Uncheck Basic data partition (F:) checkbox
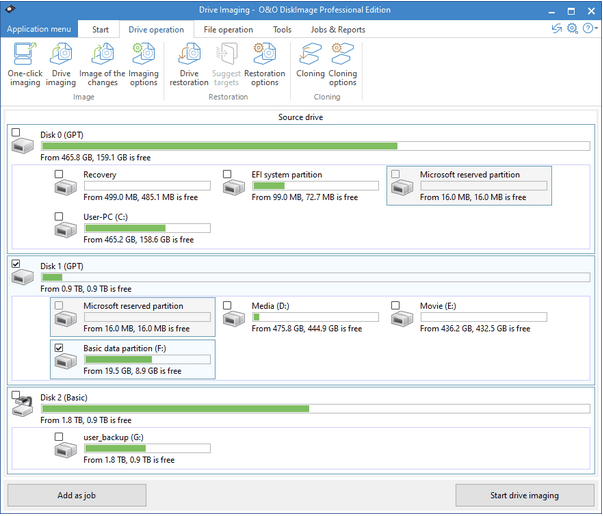Screen dimensions: 603x516 [x=58, y=348]
